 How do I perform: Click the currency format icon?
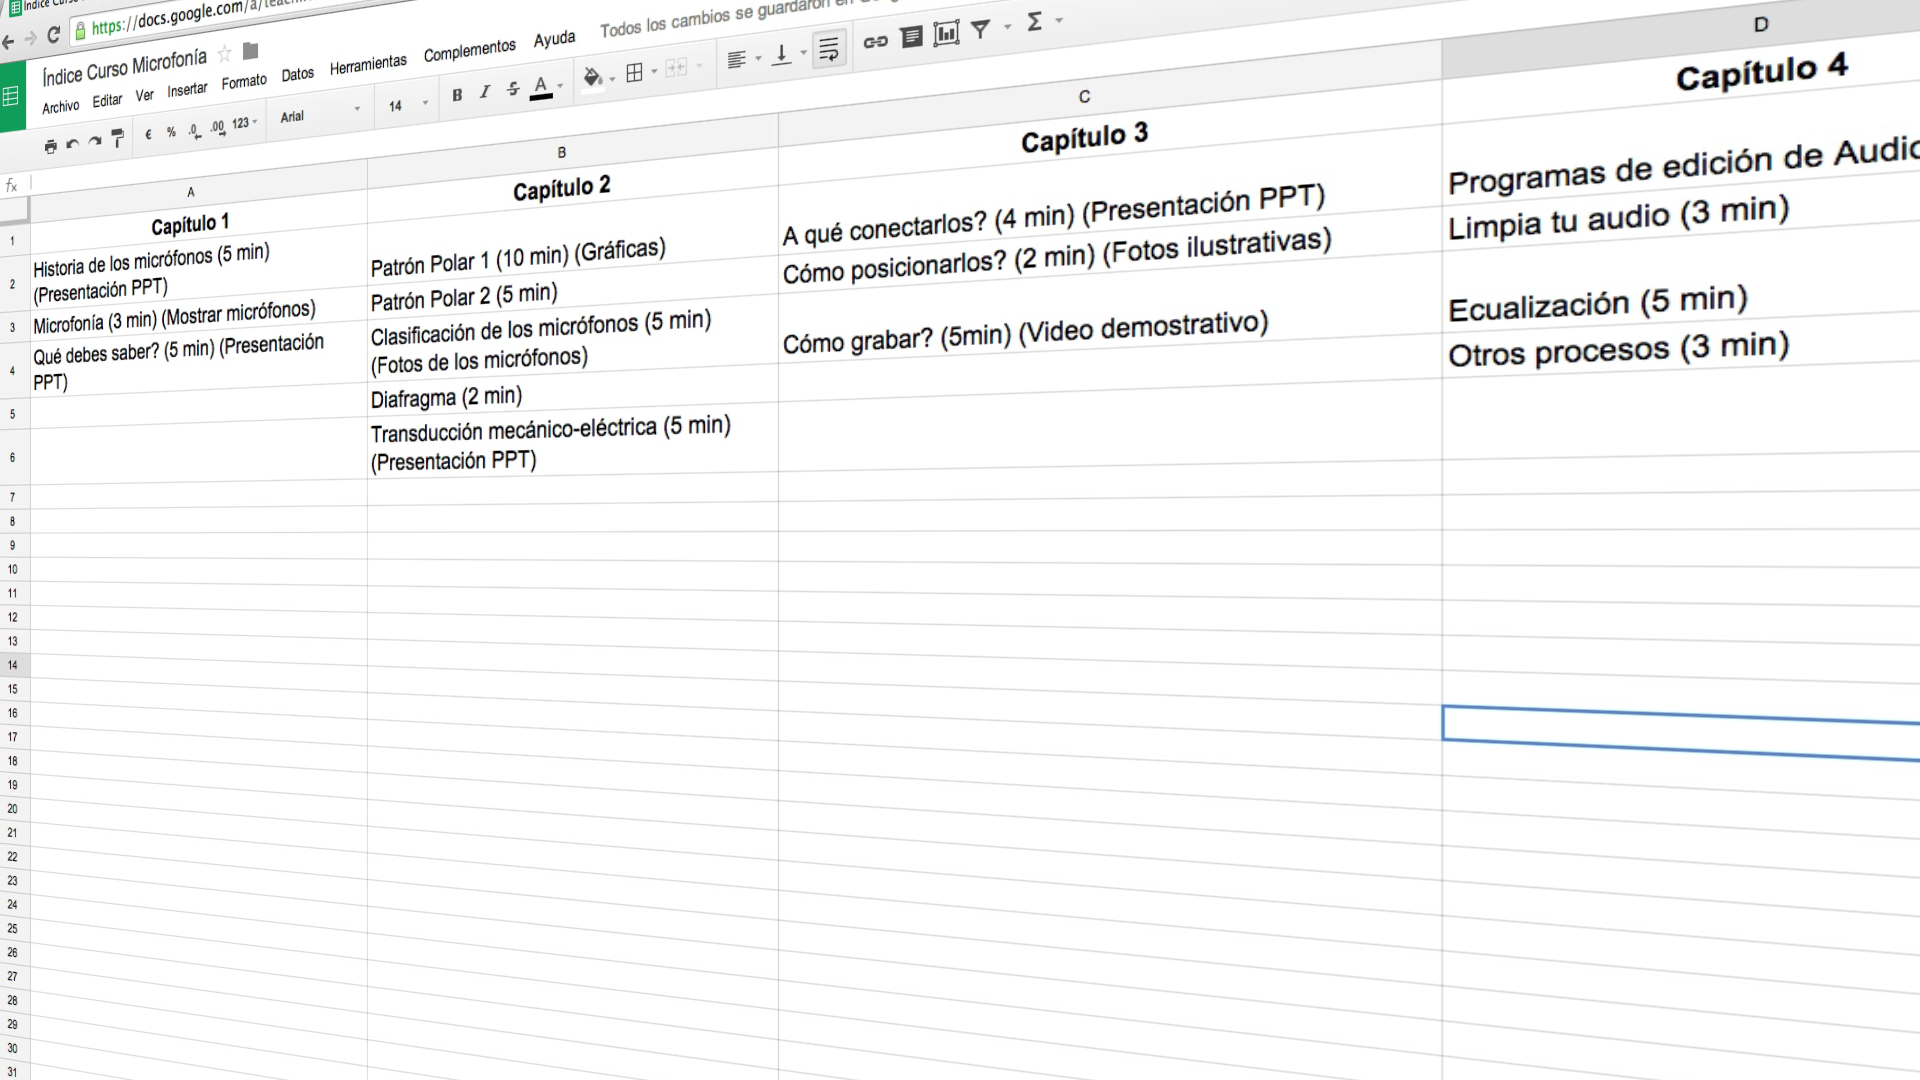(148, 131)
